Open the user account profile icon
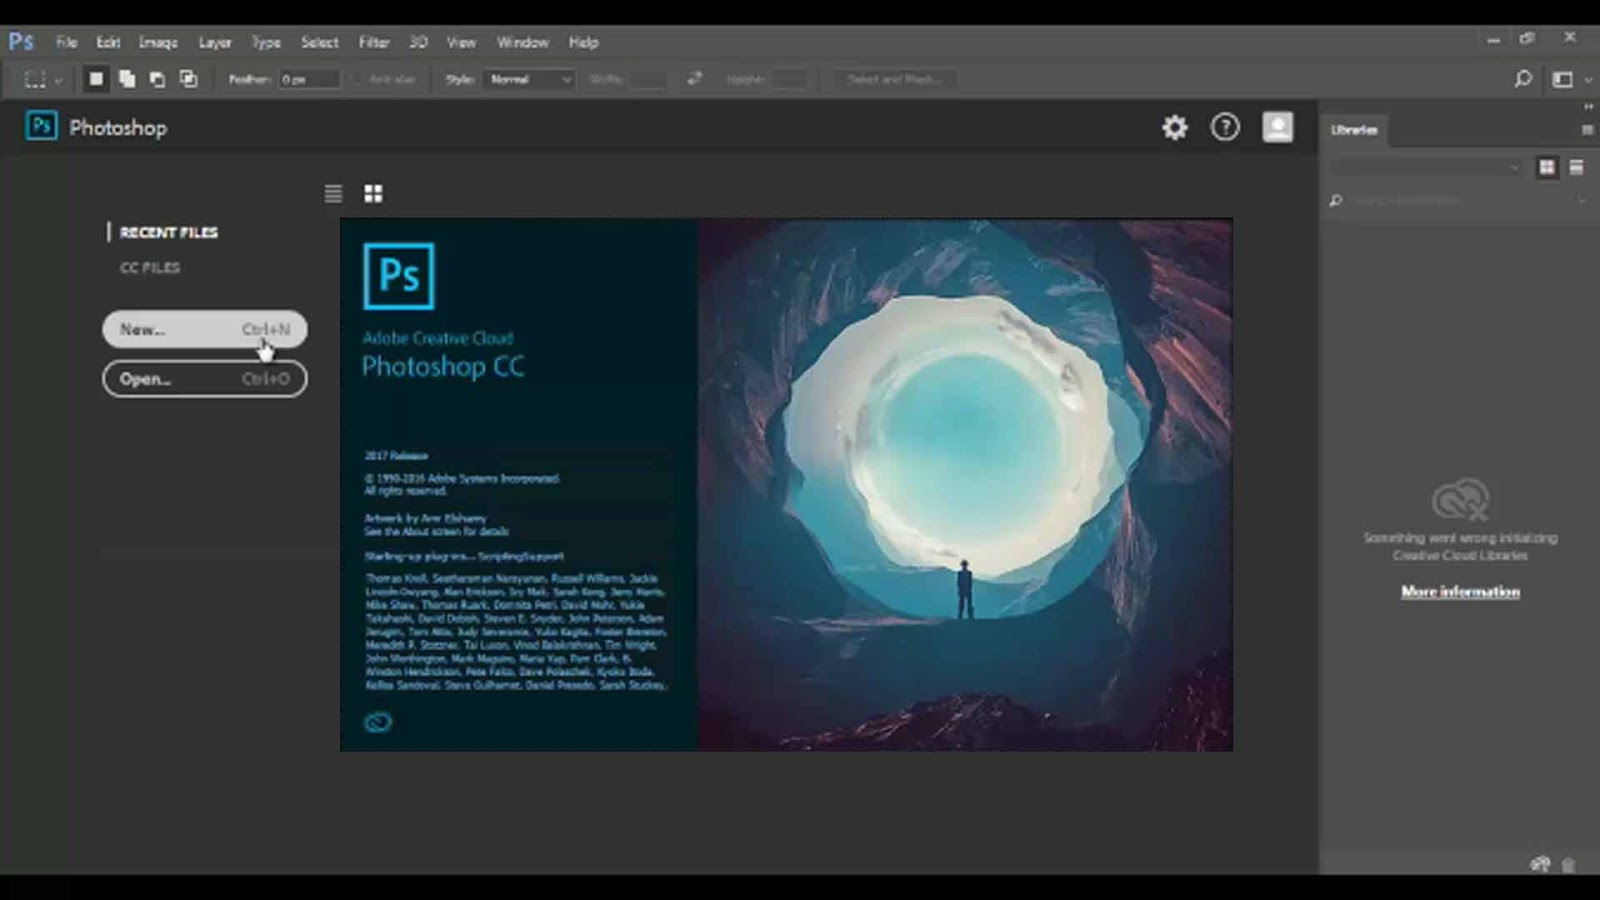This screenshot has width=1600, height=900. [x=1277, y=127]
